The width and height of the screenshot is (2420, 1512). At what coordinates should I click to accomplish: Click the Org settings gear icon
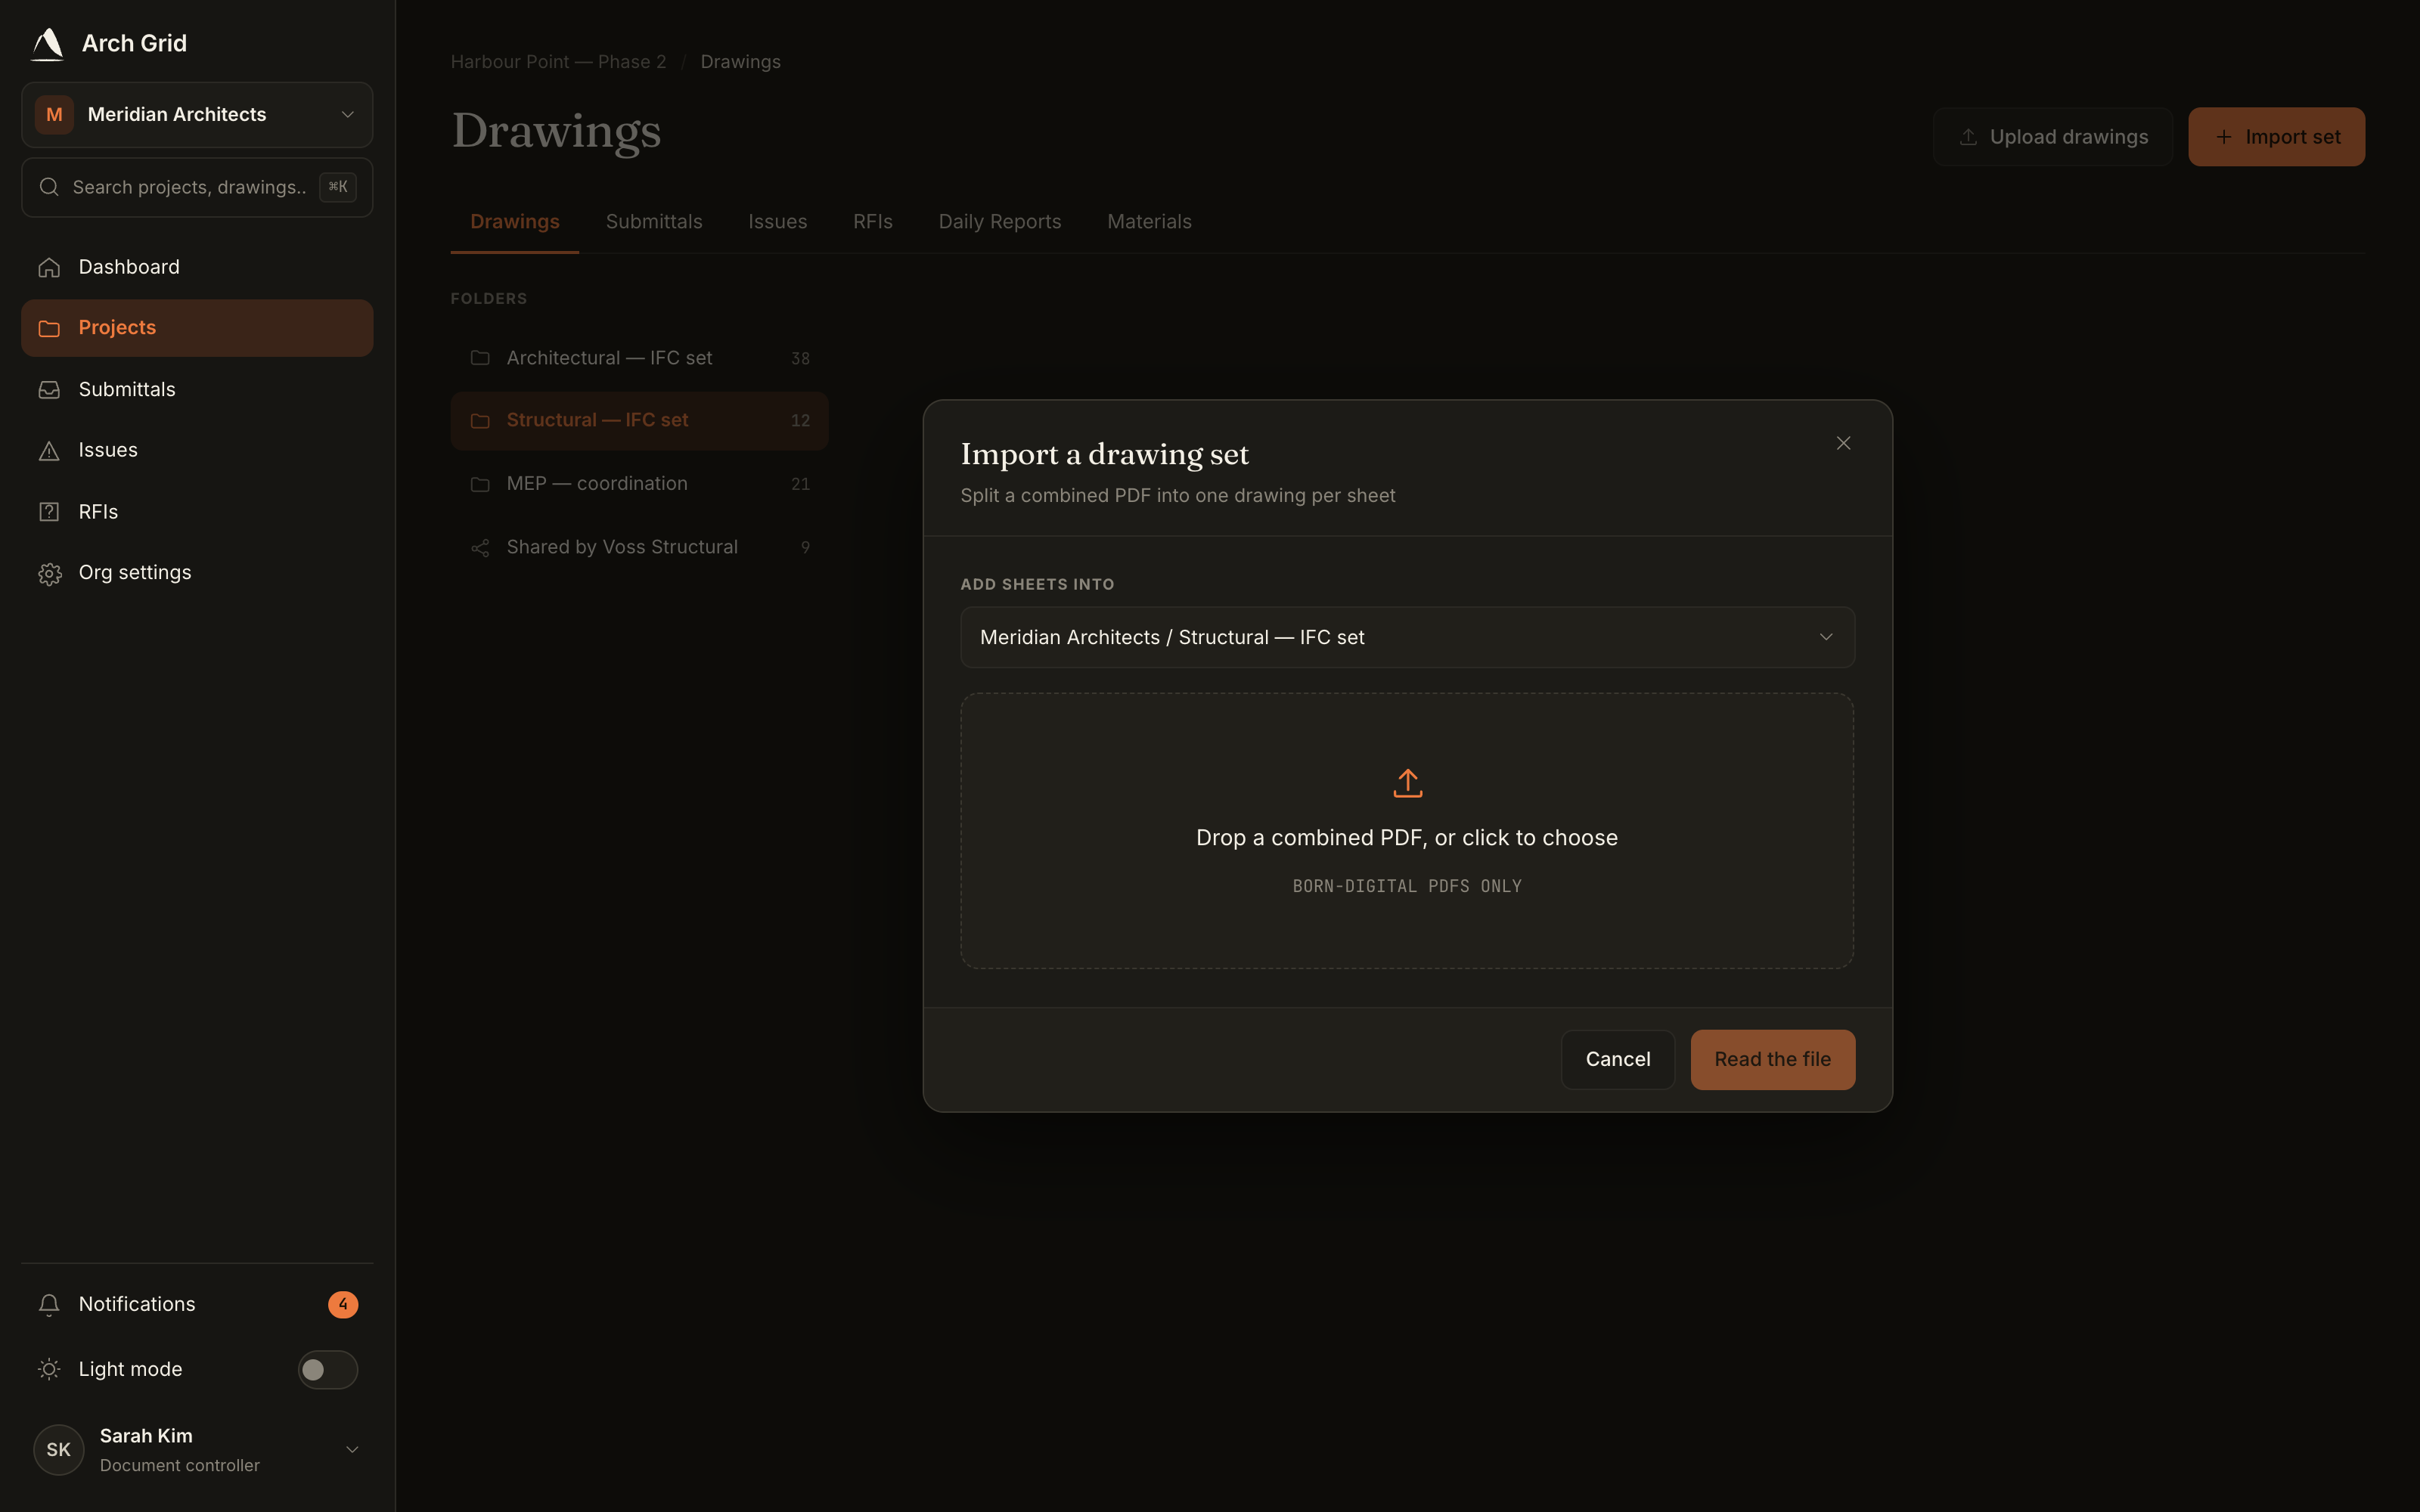pyautogui.click(x=49, y=573)
